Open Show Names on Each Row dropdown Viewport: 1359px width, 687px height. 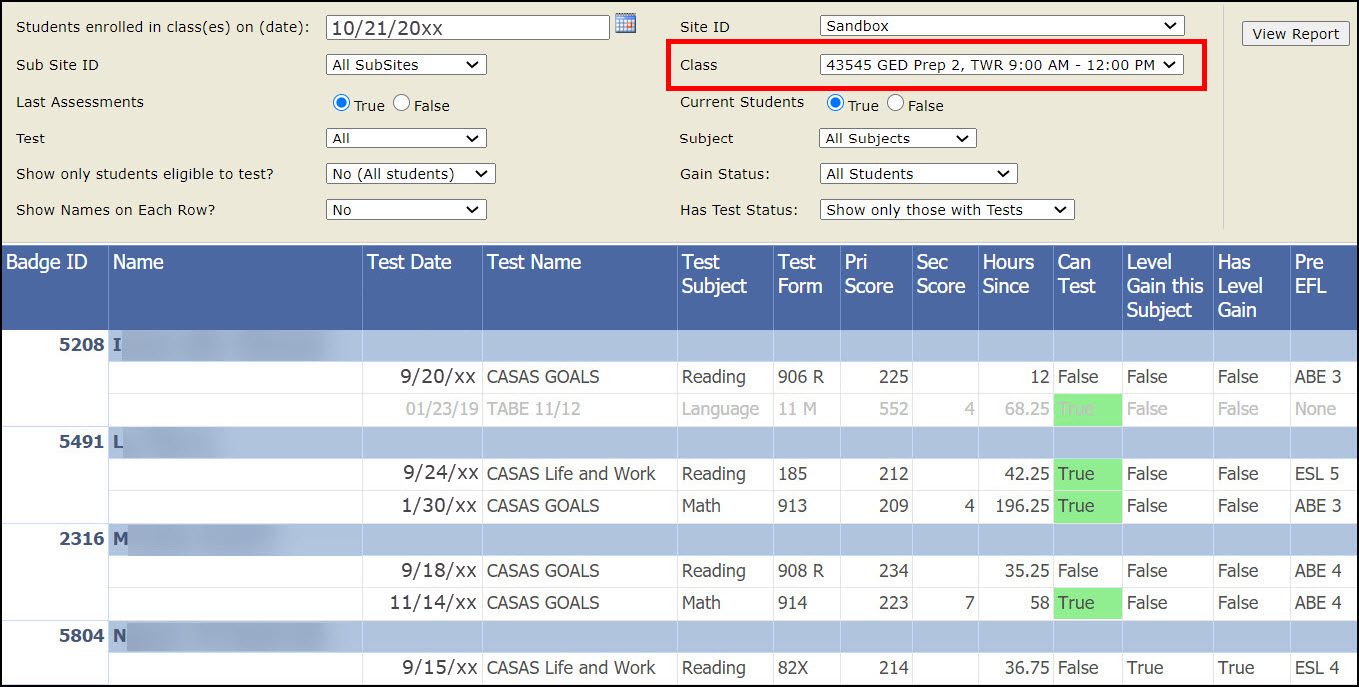pos(406,210)
